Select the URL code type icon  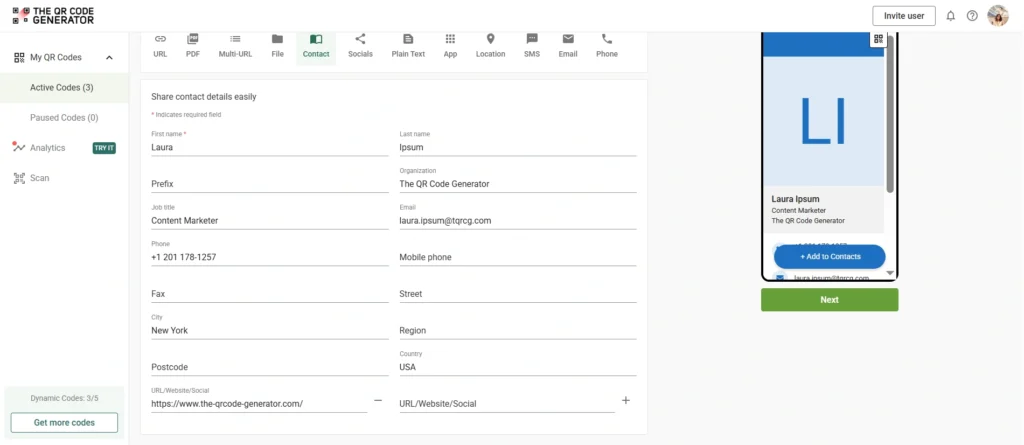(160, 39)
